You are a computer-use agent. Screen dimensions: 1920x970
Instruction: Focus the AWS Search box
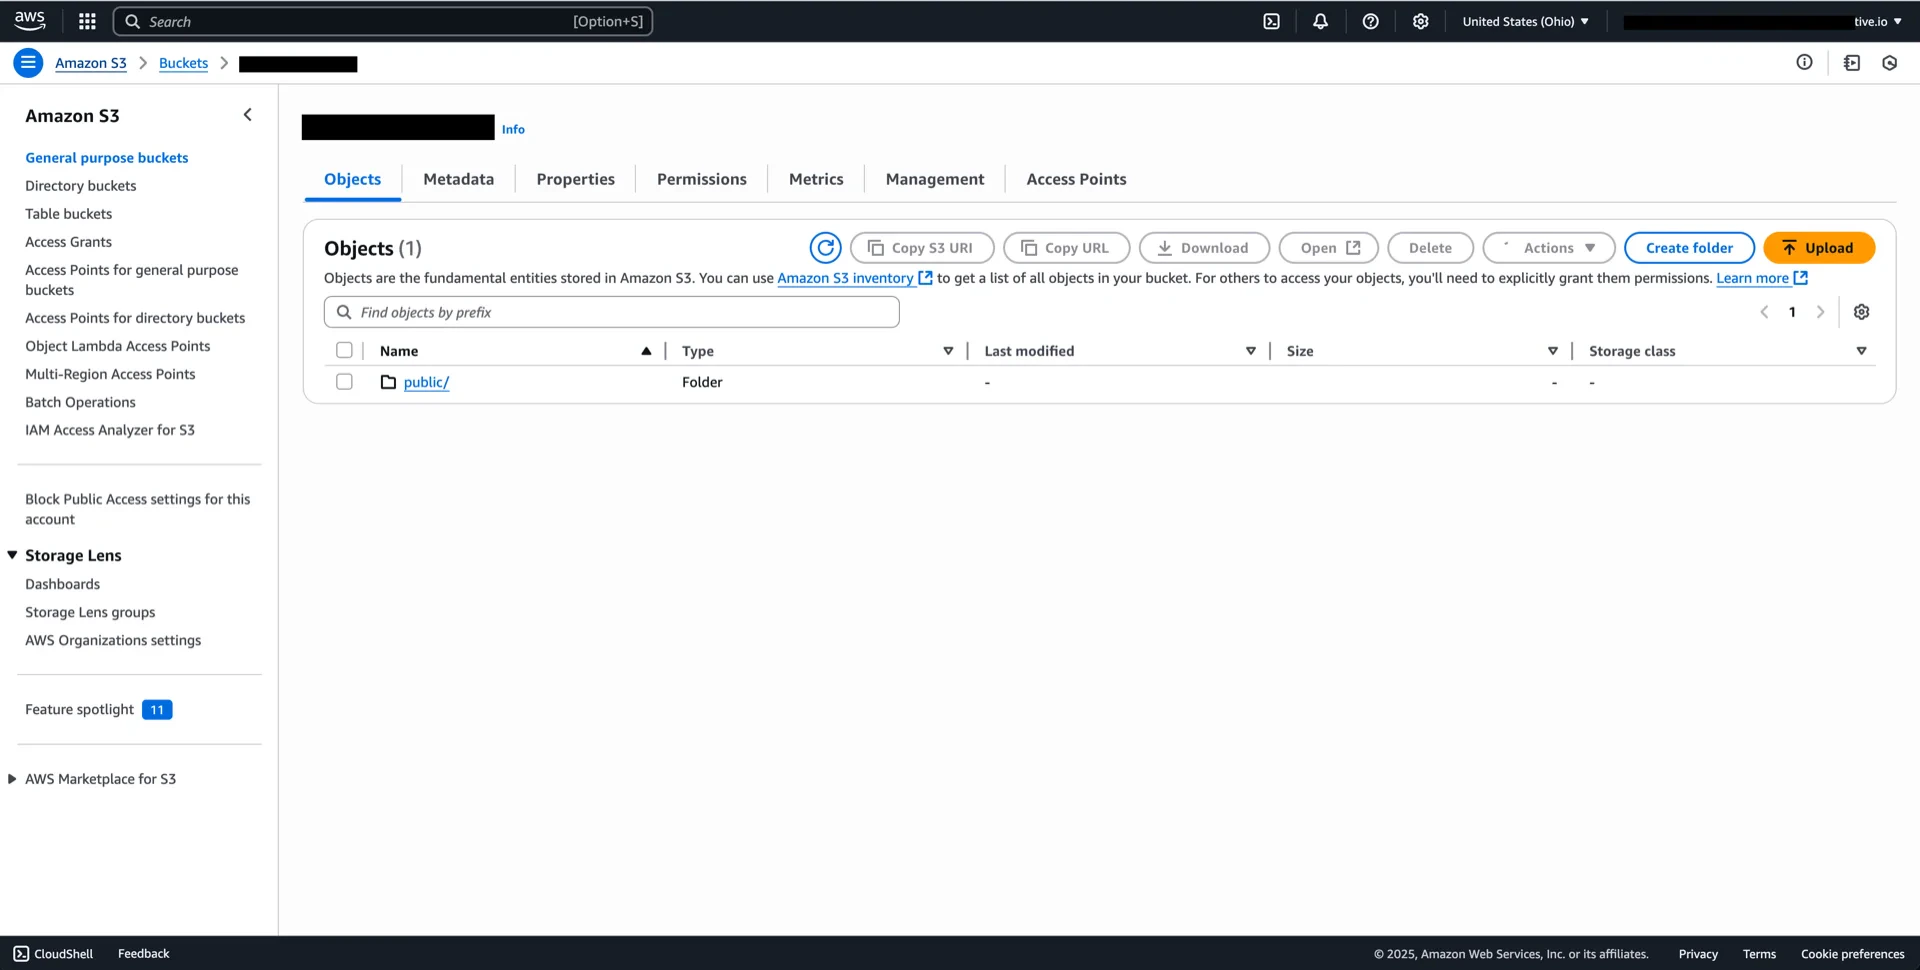click(383, 21)
